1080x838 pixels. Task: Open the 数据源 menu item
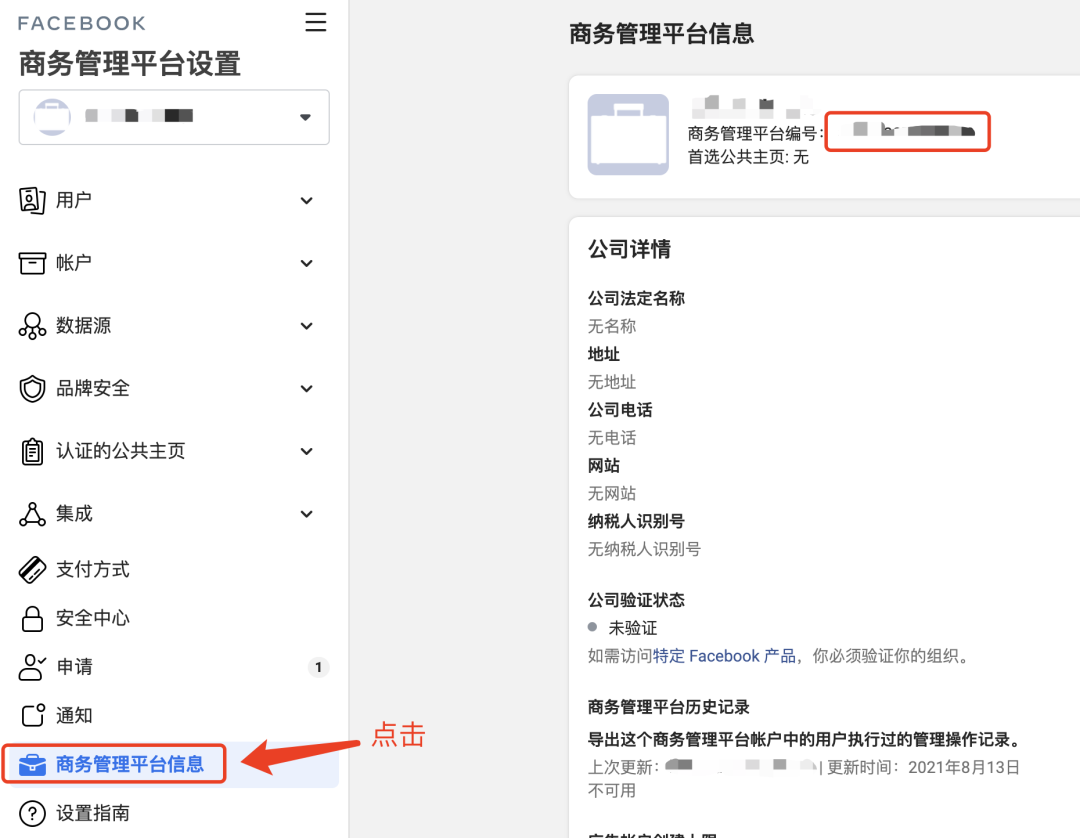tap(83, 326)
